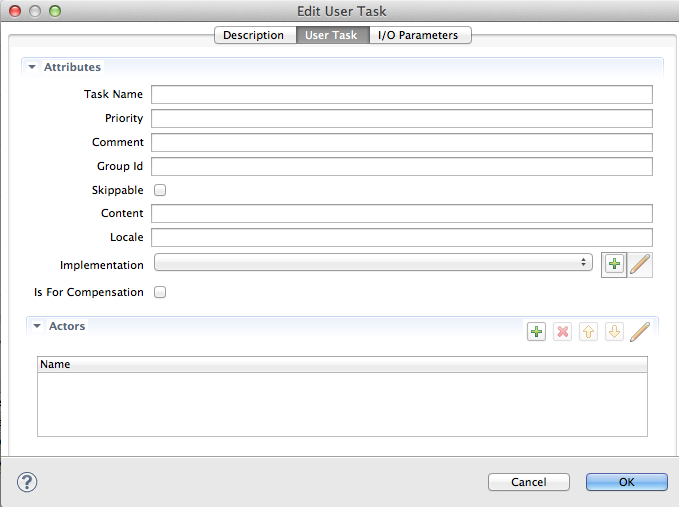Collapse the Attributes section
Screen dimensions: 679x507
pyautogui.click(x=32, y=67)
